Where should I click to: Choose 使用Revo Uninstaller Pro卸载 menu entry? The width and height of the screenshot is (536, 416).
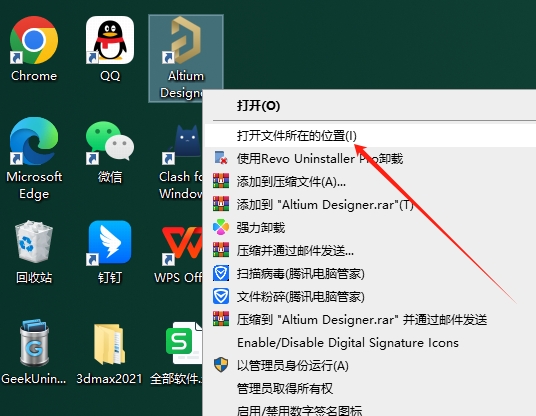[x=369, y=159]
